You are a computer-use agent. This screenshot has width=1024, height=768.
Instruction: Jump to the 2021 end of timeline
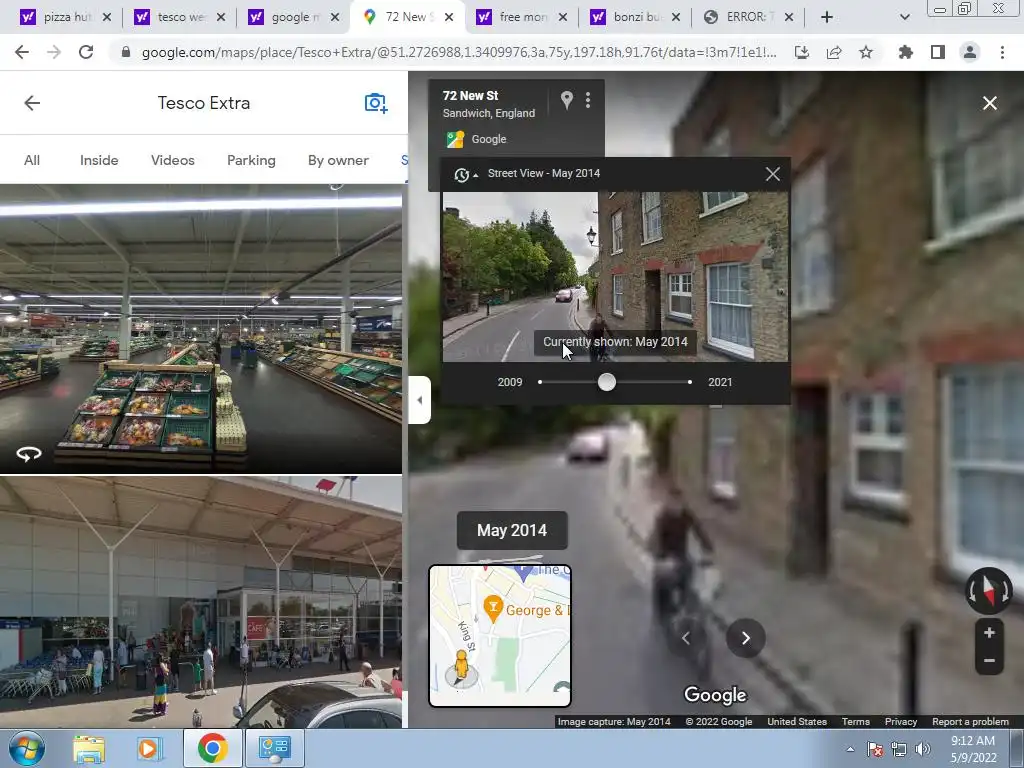[x=690, y=382]
